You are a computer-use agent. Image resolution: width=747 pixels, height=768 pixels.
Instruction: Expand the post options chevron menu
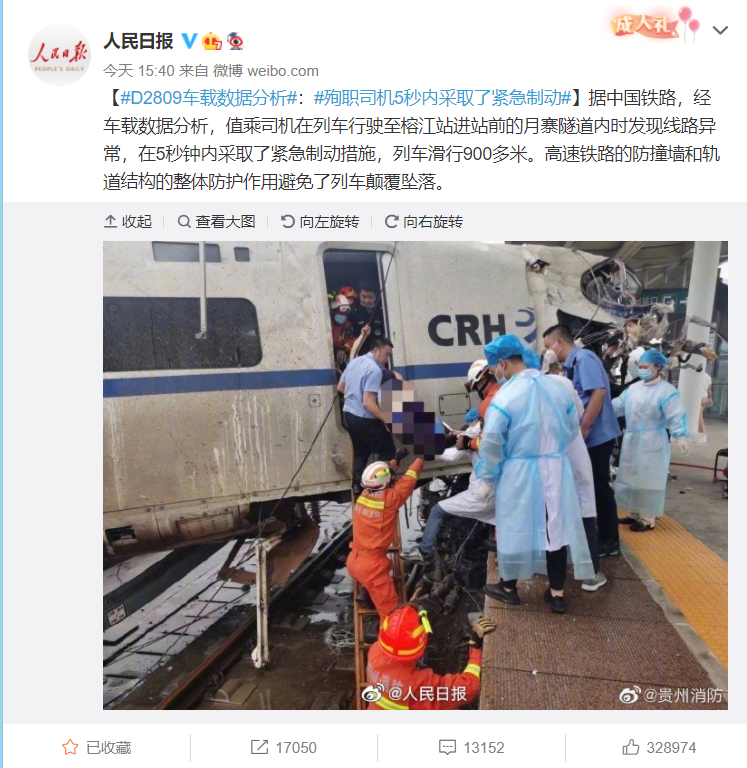tap(720, 30)
